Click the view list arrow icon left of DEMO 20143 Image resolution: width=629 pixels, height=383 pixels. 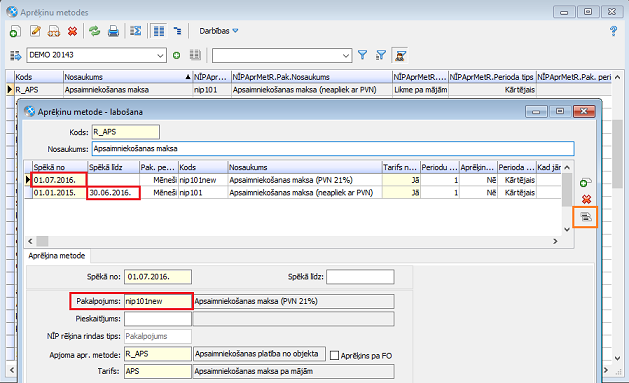[x=16, y=55]
